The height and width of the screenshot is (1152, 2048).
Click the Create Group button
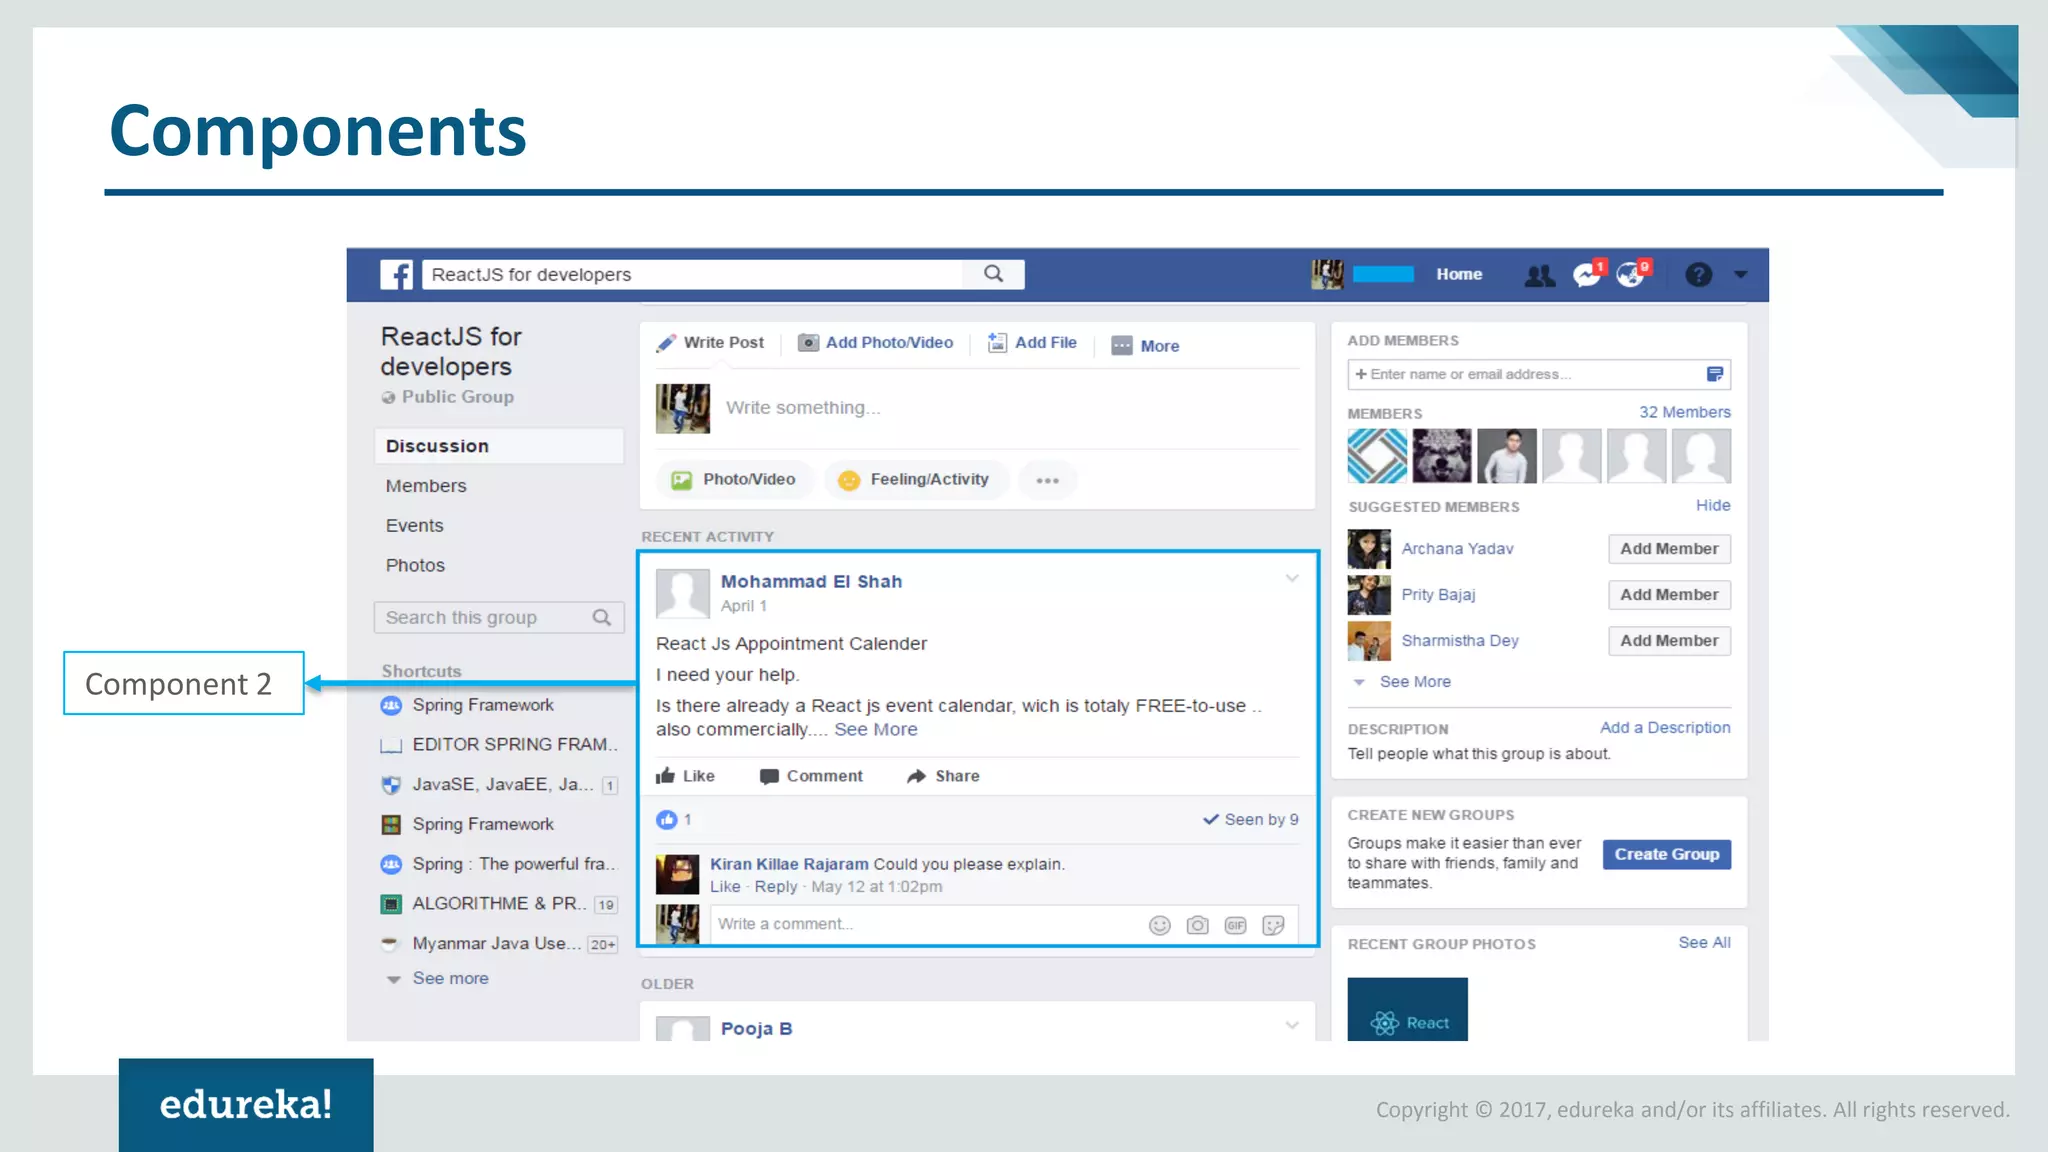(x=1666, y=855)
